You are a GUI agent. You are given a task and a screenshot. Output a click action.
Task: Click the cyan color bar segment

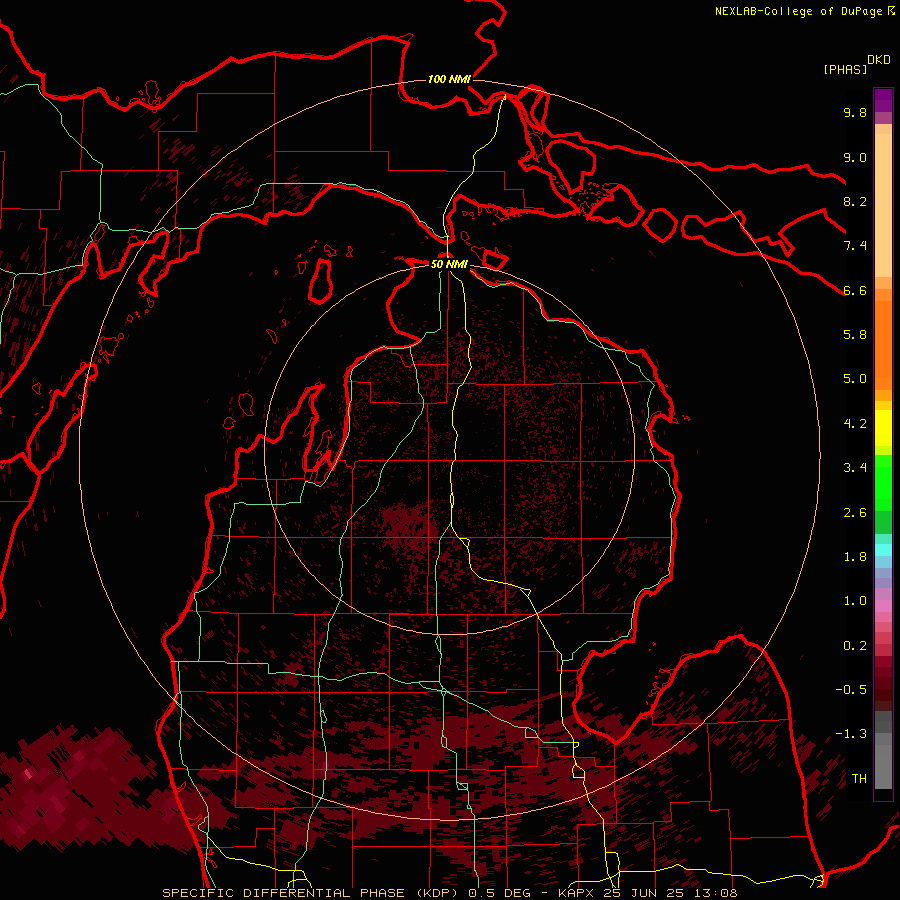[x=883, y=550]
